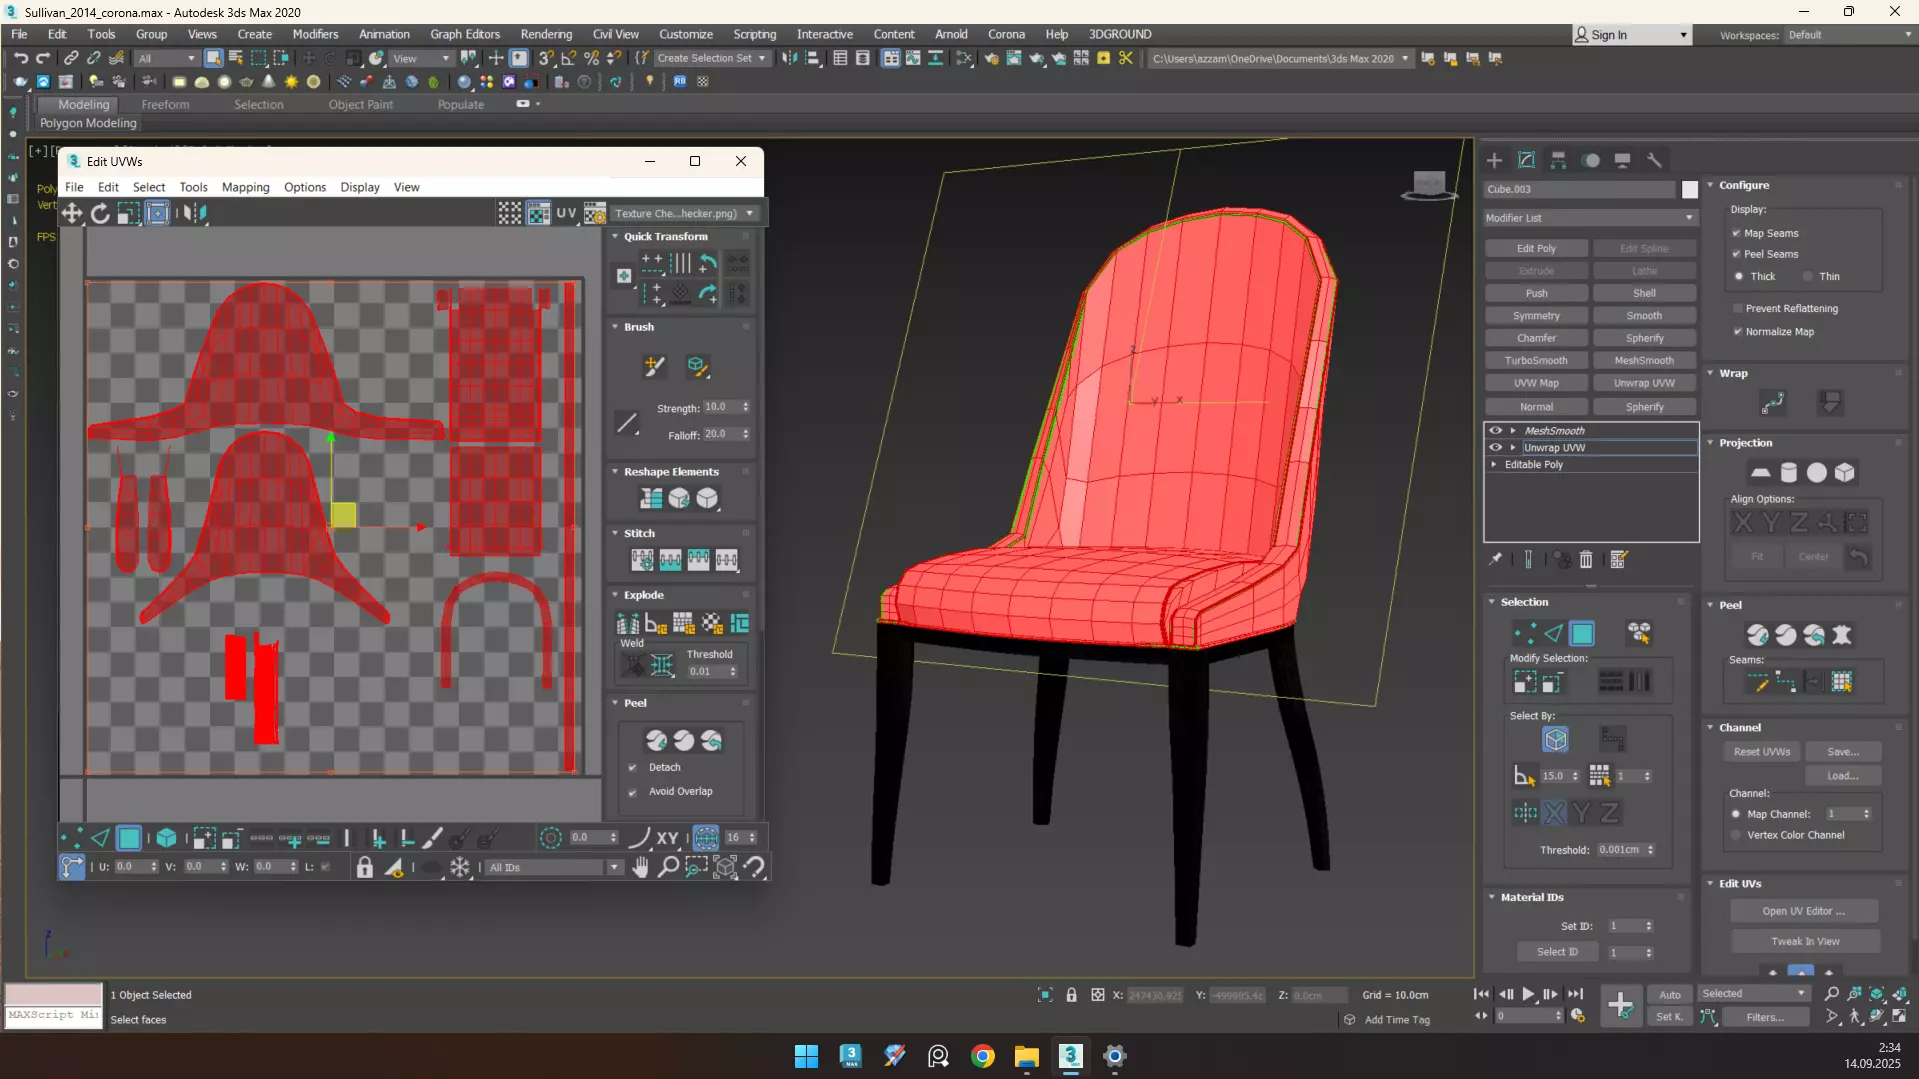Toggle the Peel Seams checkbox
Screen dimensions: 1919x1079
[1737, 254]
